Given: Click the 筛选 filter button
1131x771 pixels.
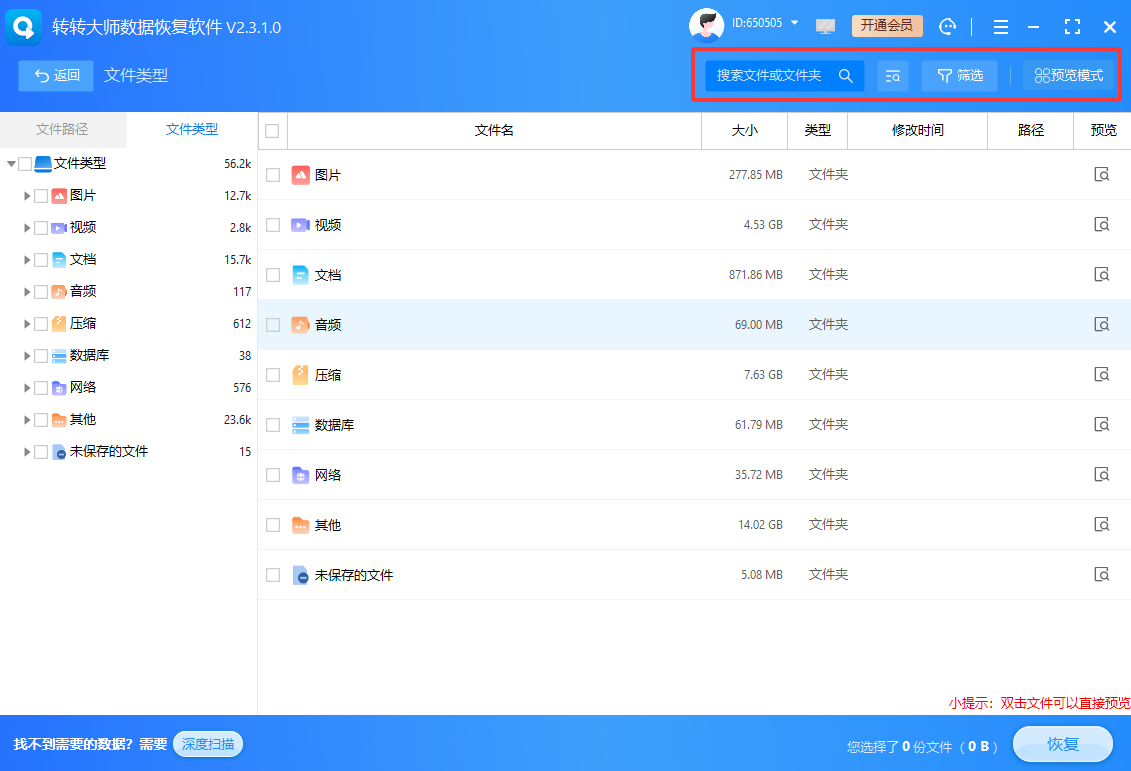Looking at the screenshot, I should pyautogui.click(x=959, y=76).
